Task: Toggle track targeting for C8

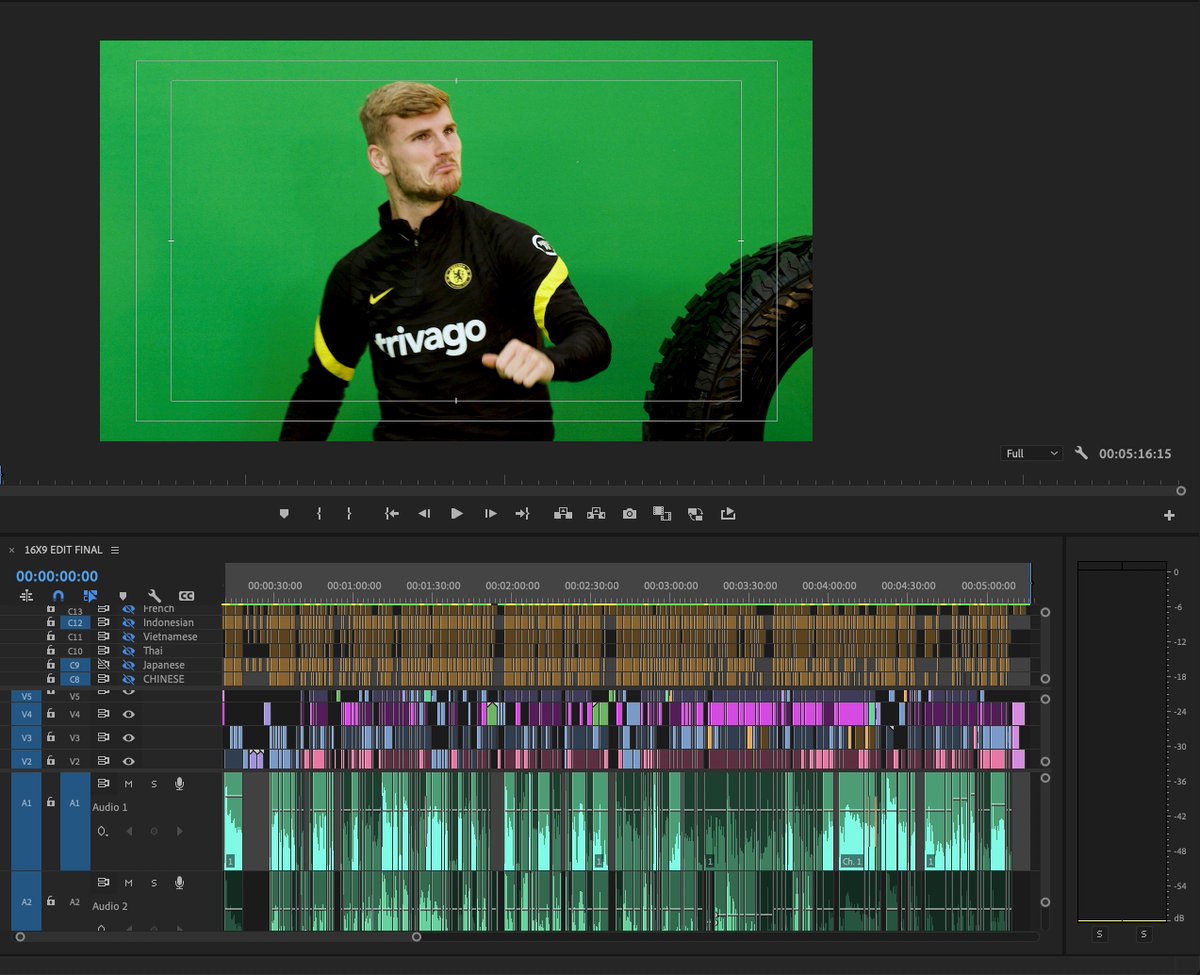Action: [x=75, y=679]
